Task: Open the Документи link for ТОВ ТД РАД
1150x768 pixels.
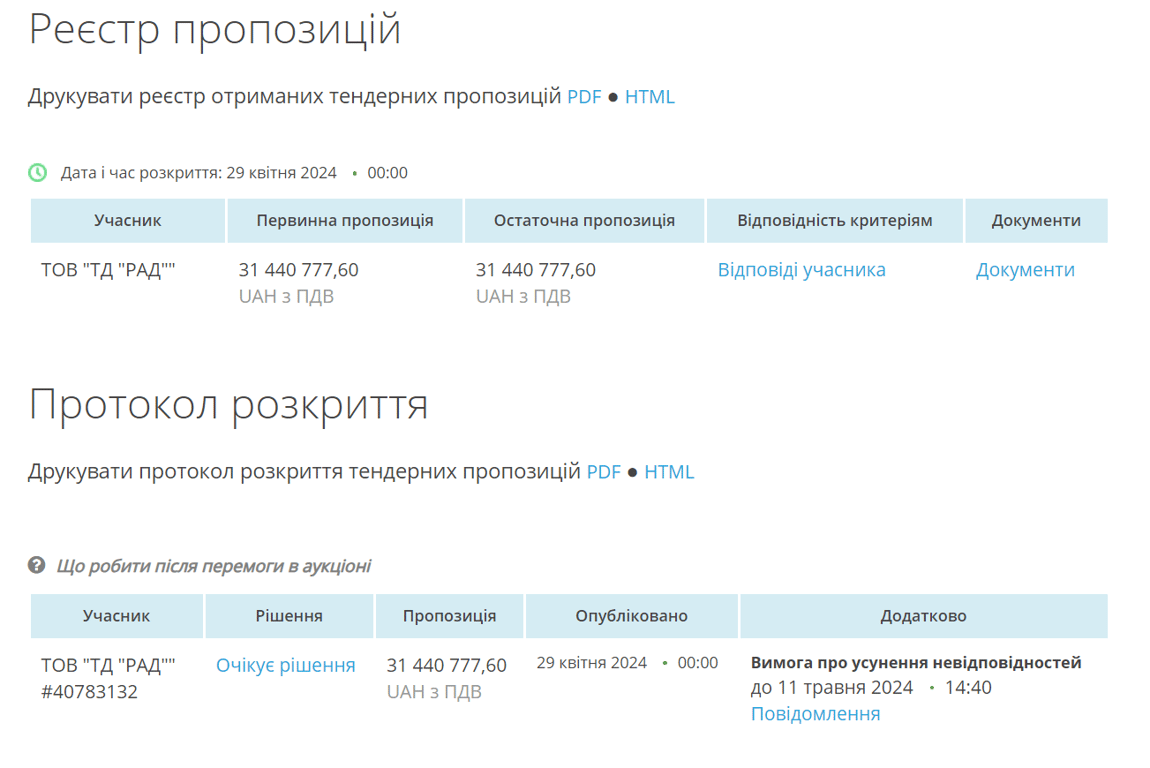Action: coord(1024,269)
